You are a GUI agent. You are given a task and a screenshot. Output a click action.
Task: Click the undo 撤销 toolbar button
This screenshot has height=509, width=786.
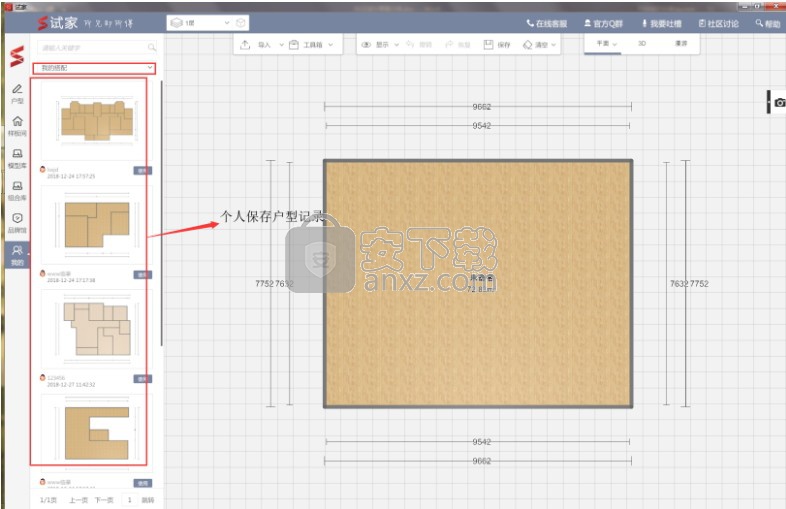point(419,45)
